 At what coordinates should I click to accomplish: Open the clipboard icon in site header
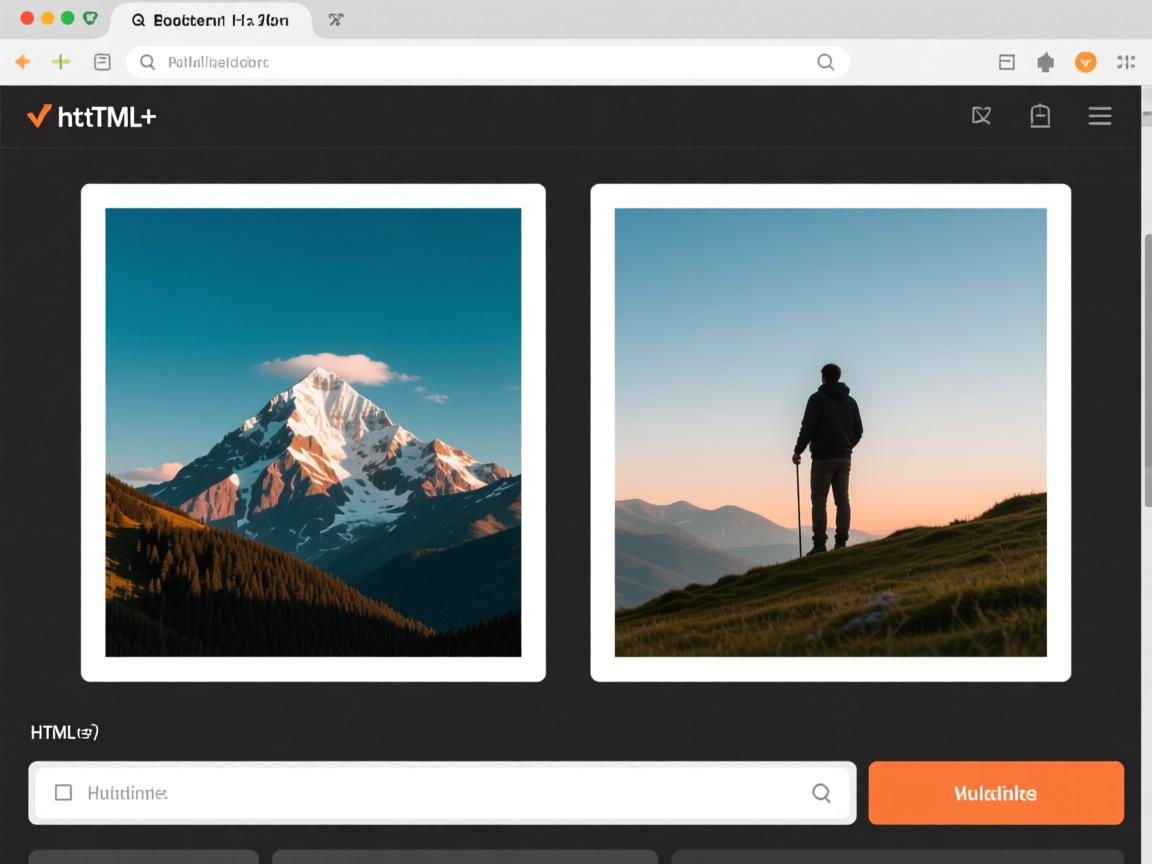click(x=1040, y=116)
